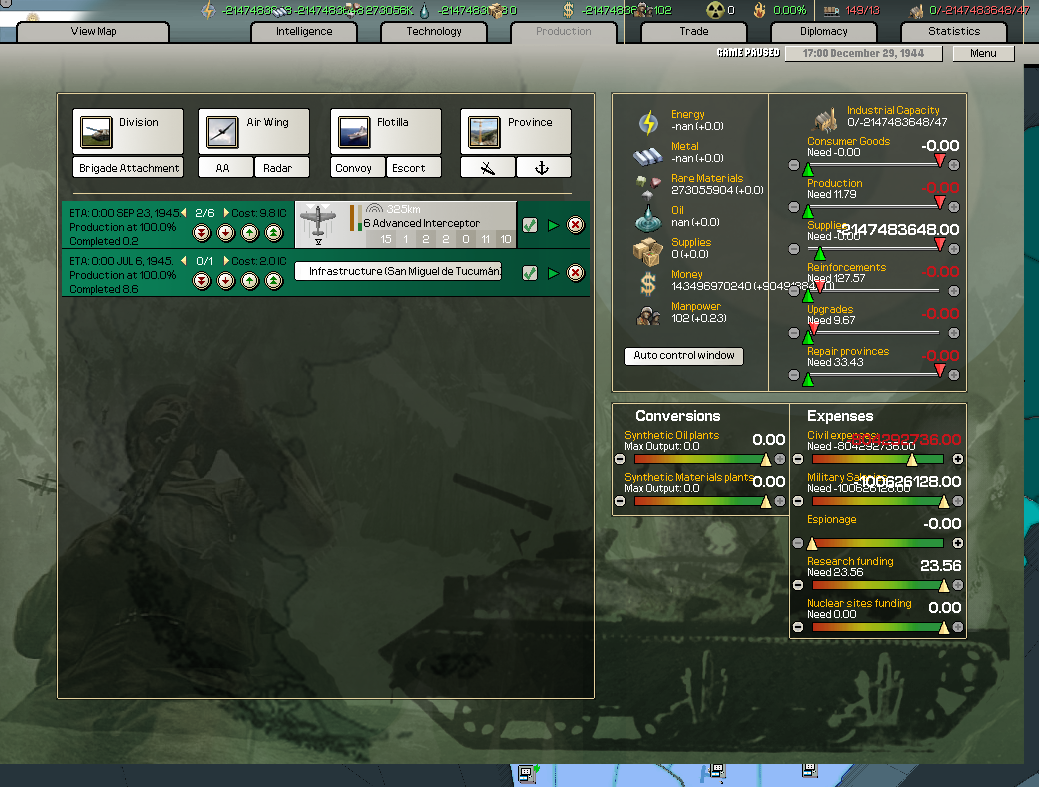Screen dimensions: 1039x787
Task: Increase Advanced Interceptor quantity with right arrow
Action: (225, 213)
